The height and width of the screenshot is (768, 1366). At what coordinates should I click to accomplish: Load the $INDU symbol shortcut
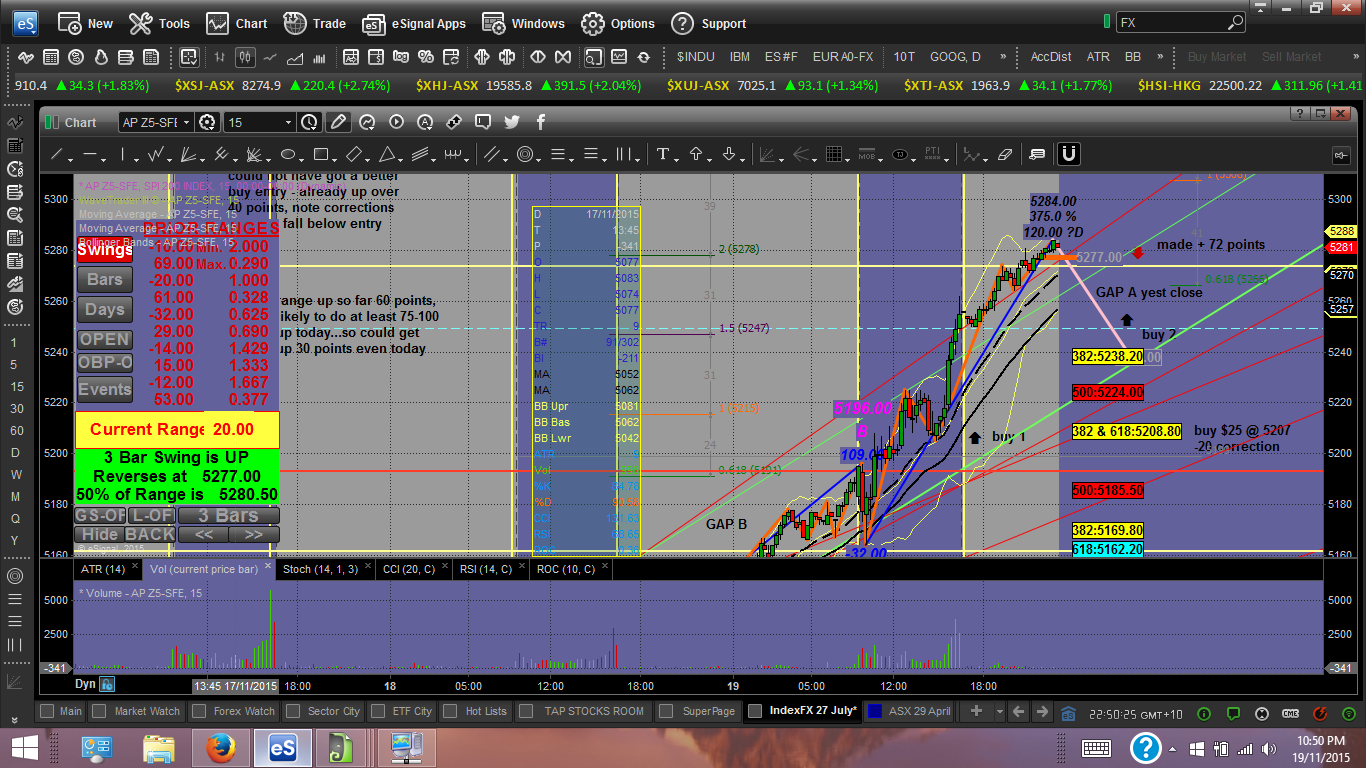pyautogui.click(x=695, y=57)
